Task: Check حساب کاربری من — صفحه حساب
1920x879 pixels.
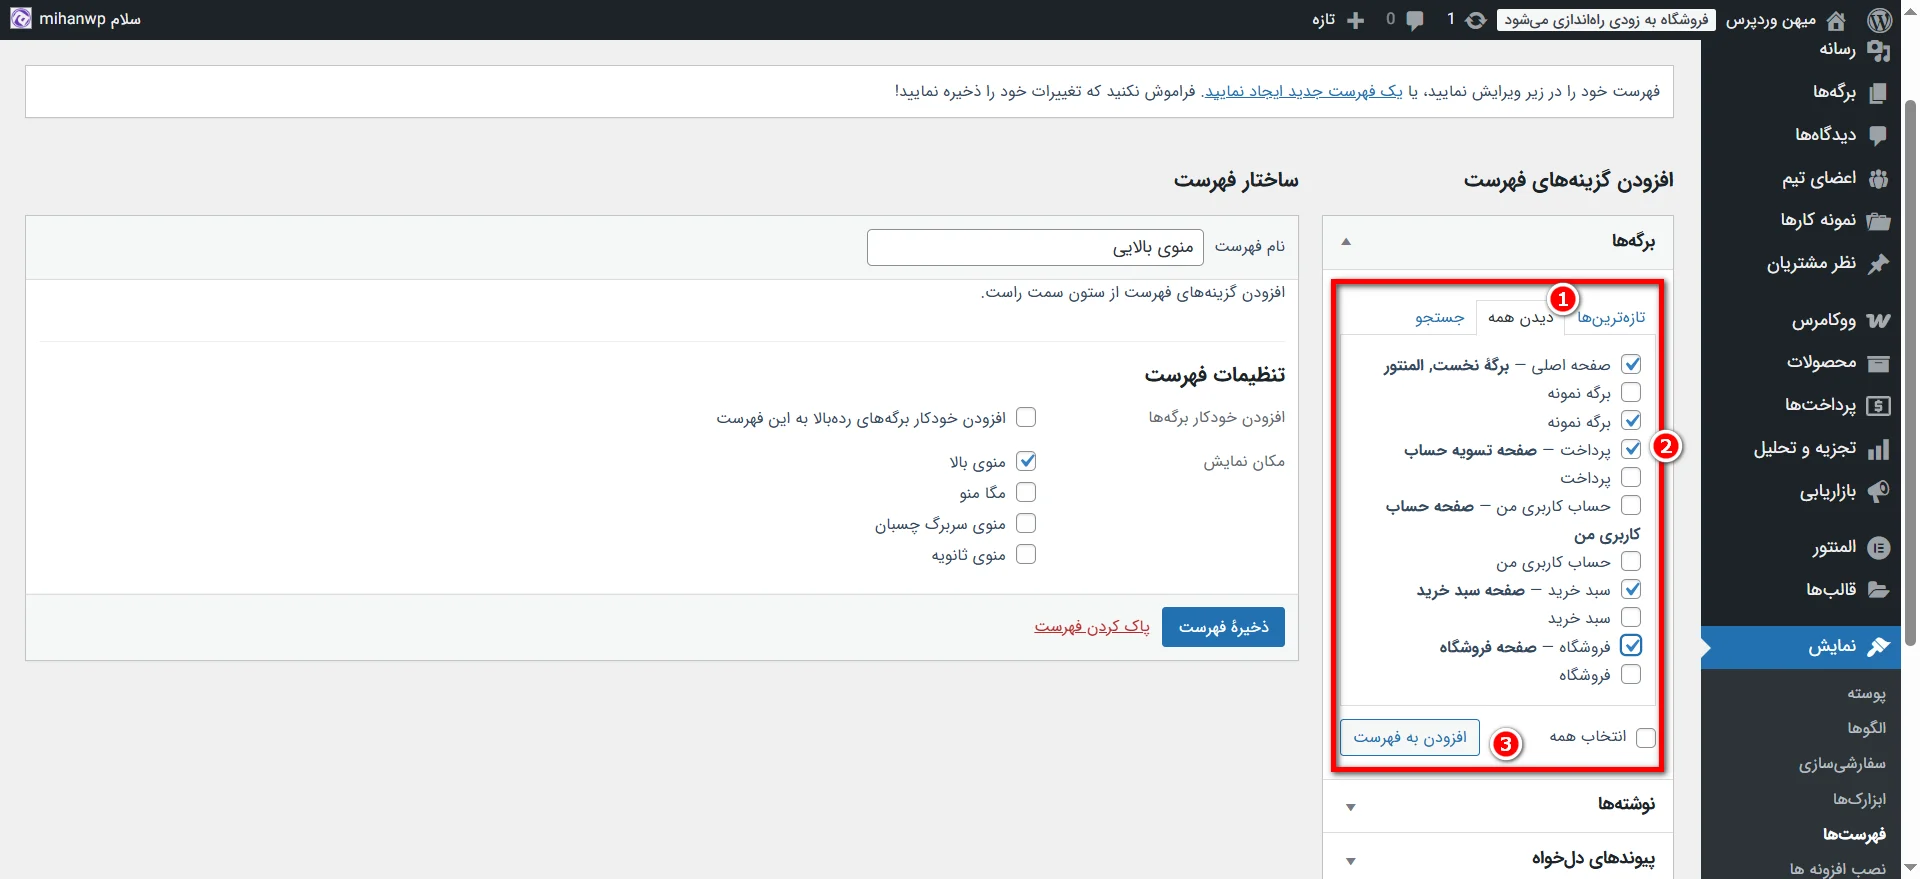Action: [x=1631, y=505]
